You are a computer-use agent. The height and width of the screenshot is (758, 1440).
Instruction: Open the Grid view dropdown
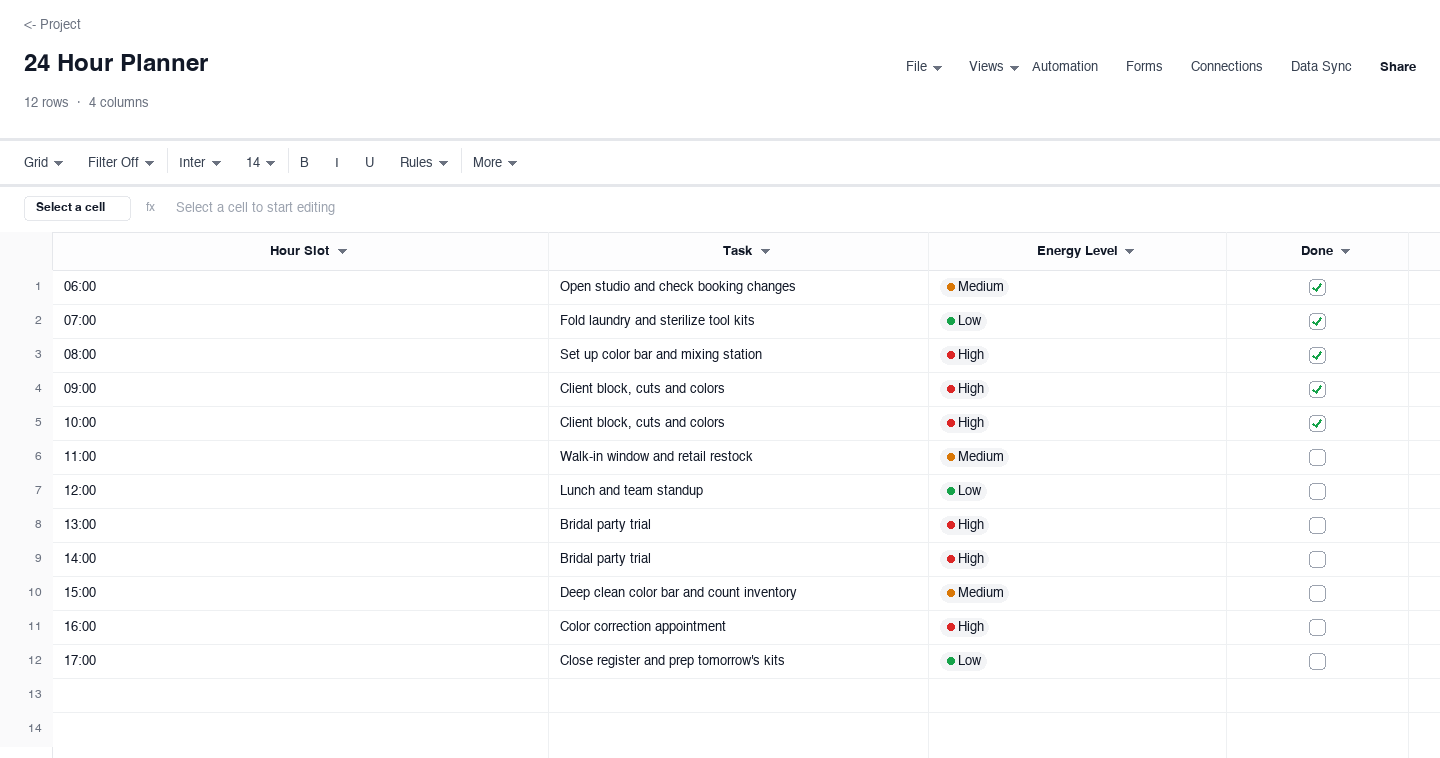[44, 162]
